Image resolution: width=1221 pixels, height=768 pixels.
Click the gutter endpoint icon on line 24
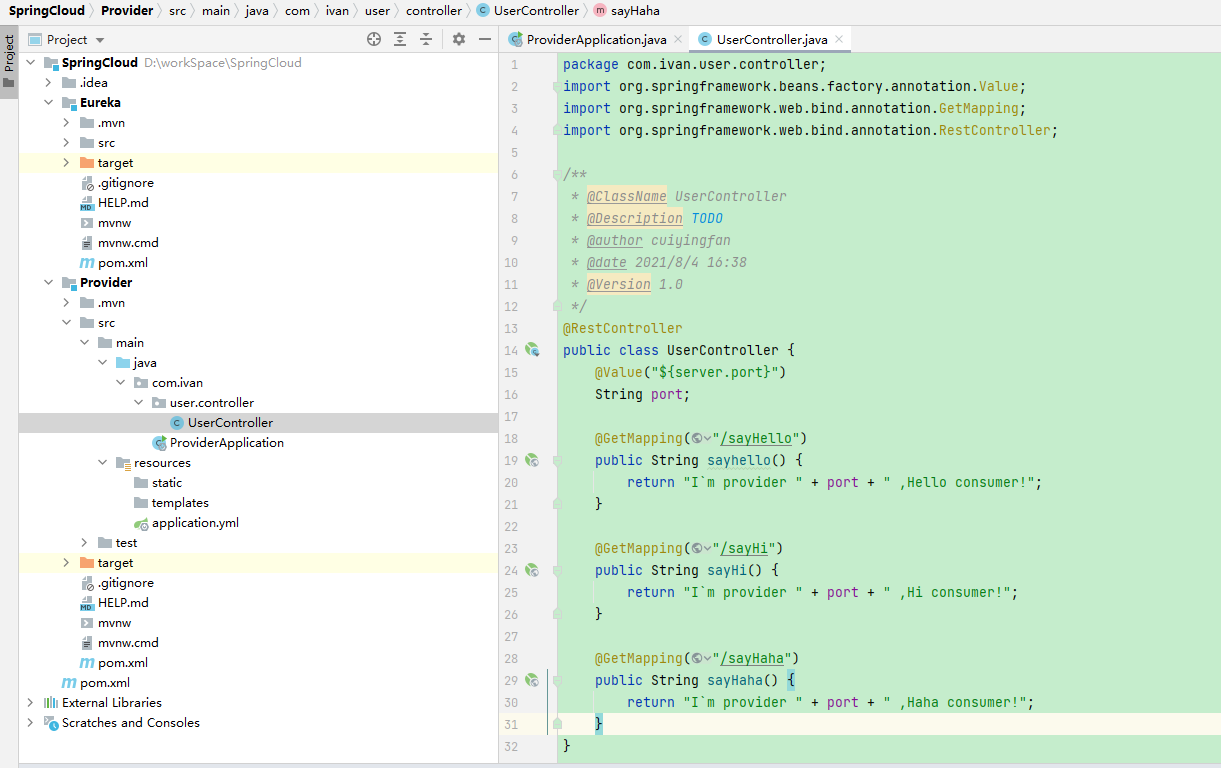click(532, 570)
